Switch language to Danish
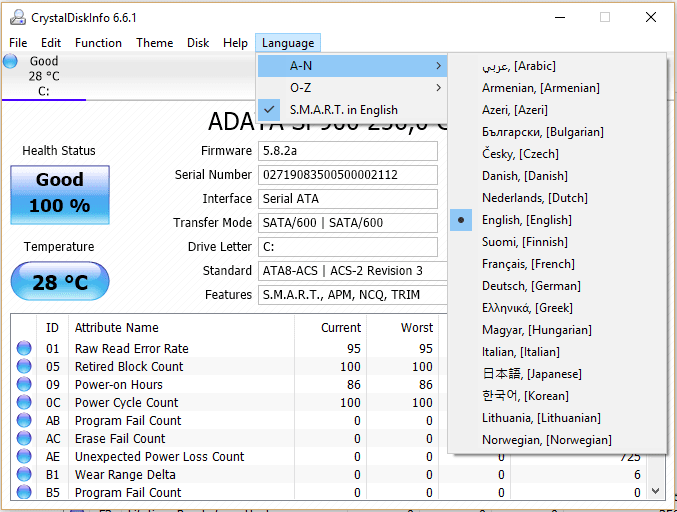This screenshot has width=677, height=512. 557,176
